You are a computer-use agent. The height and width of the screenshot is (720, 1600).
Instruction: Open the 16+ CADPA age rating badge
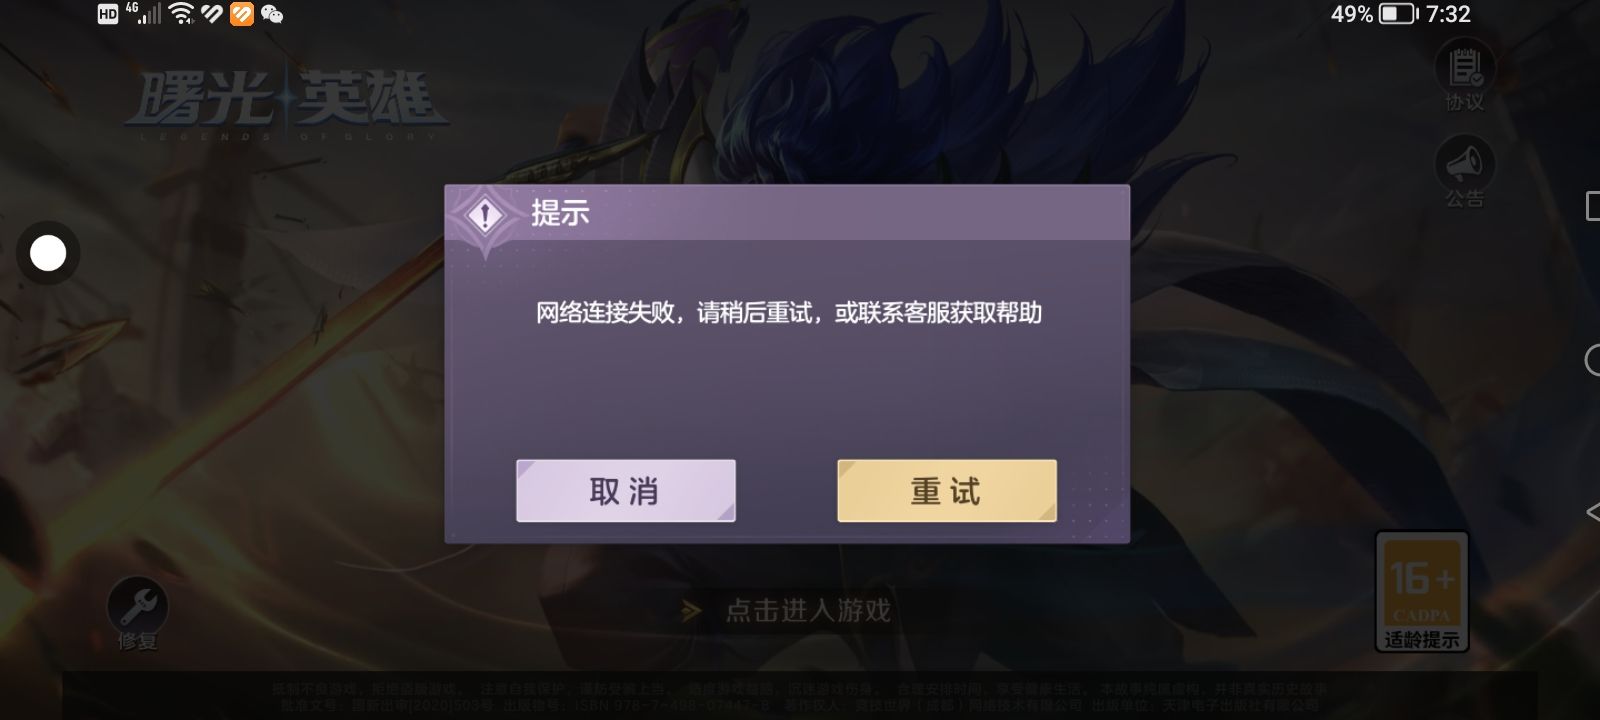1421,592
